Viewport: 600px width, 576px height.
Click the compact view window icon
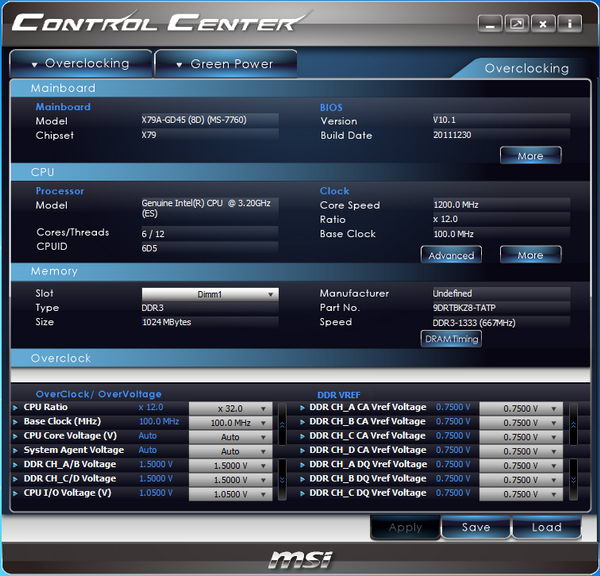coord(516,24)
